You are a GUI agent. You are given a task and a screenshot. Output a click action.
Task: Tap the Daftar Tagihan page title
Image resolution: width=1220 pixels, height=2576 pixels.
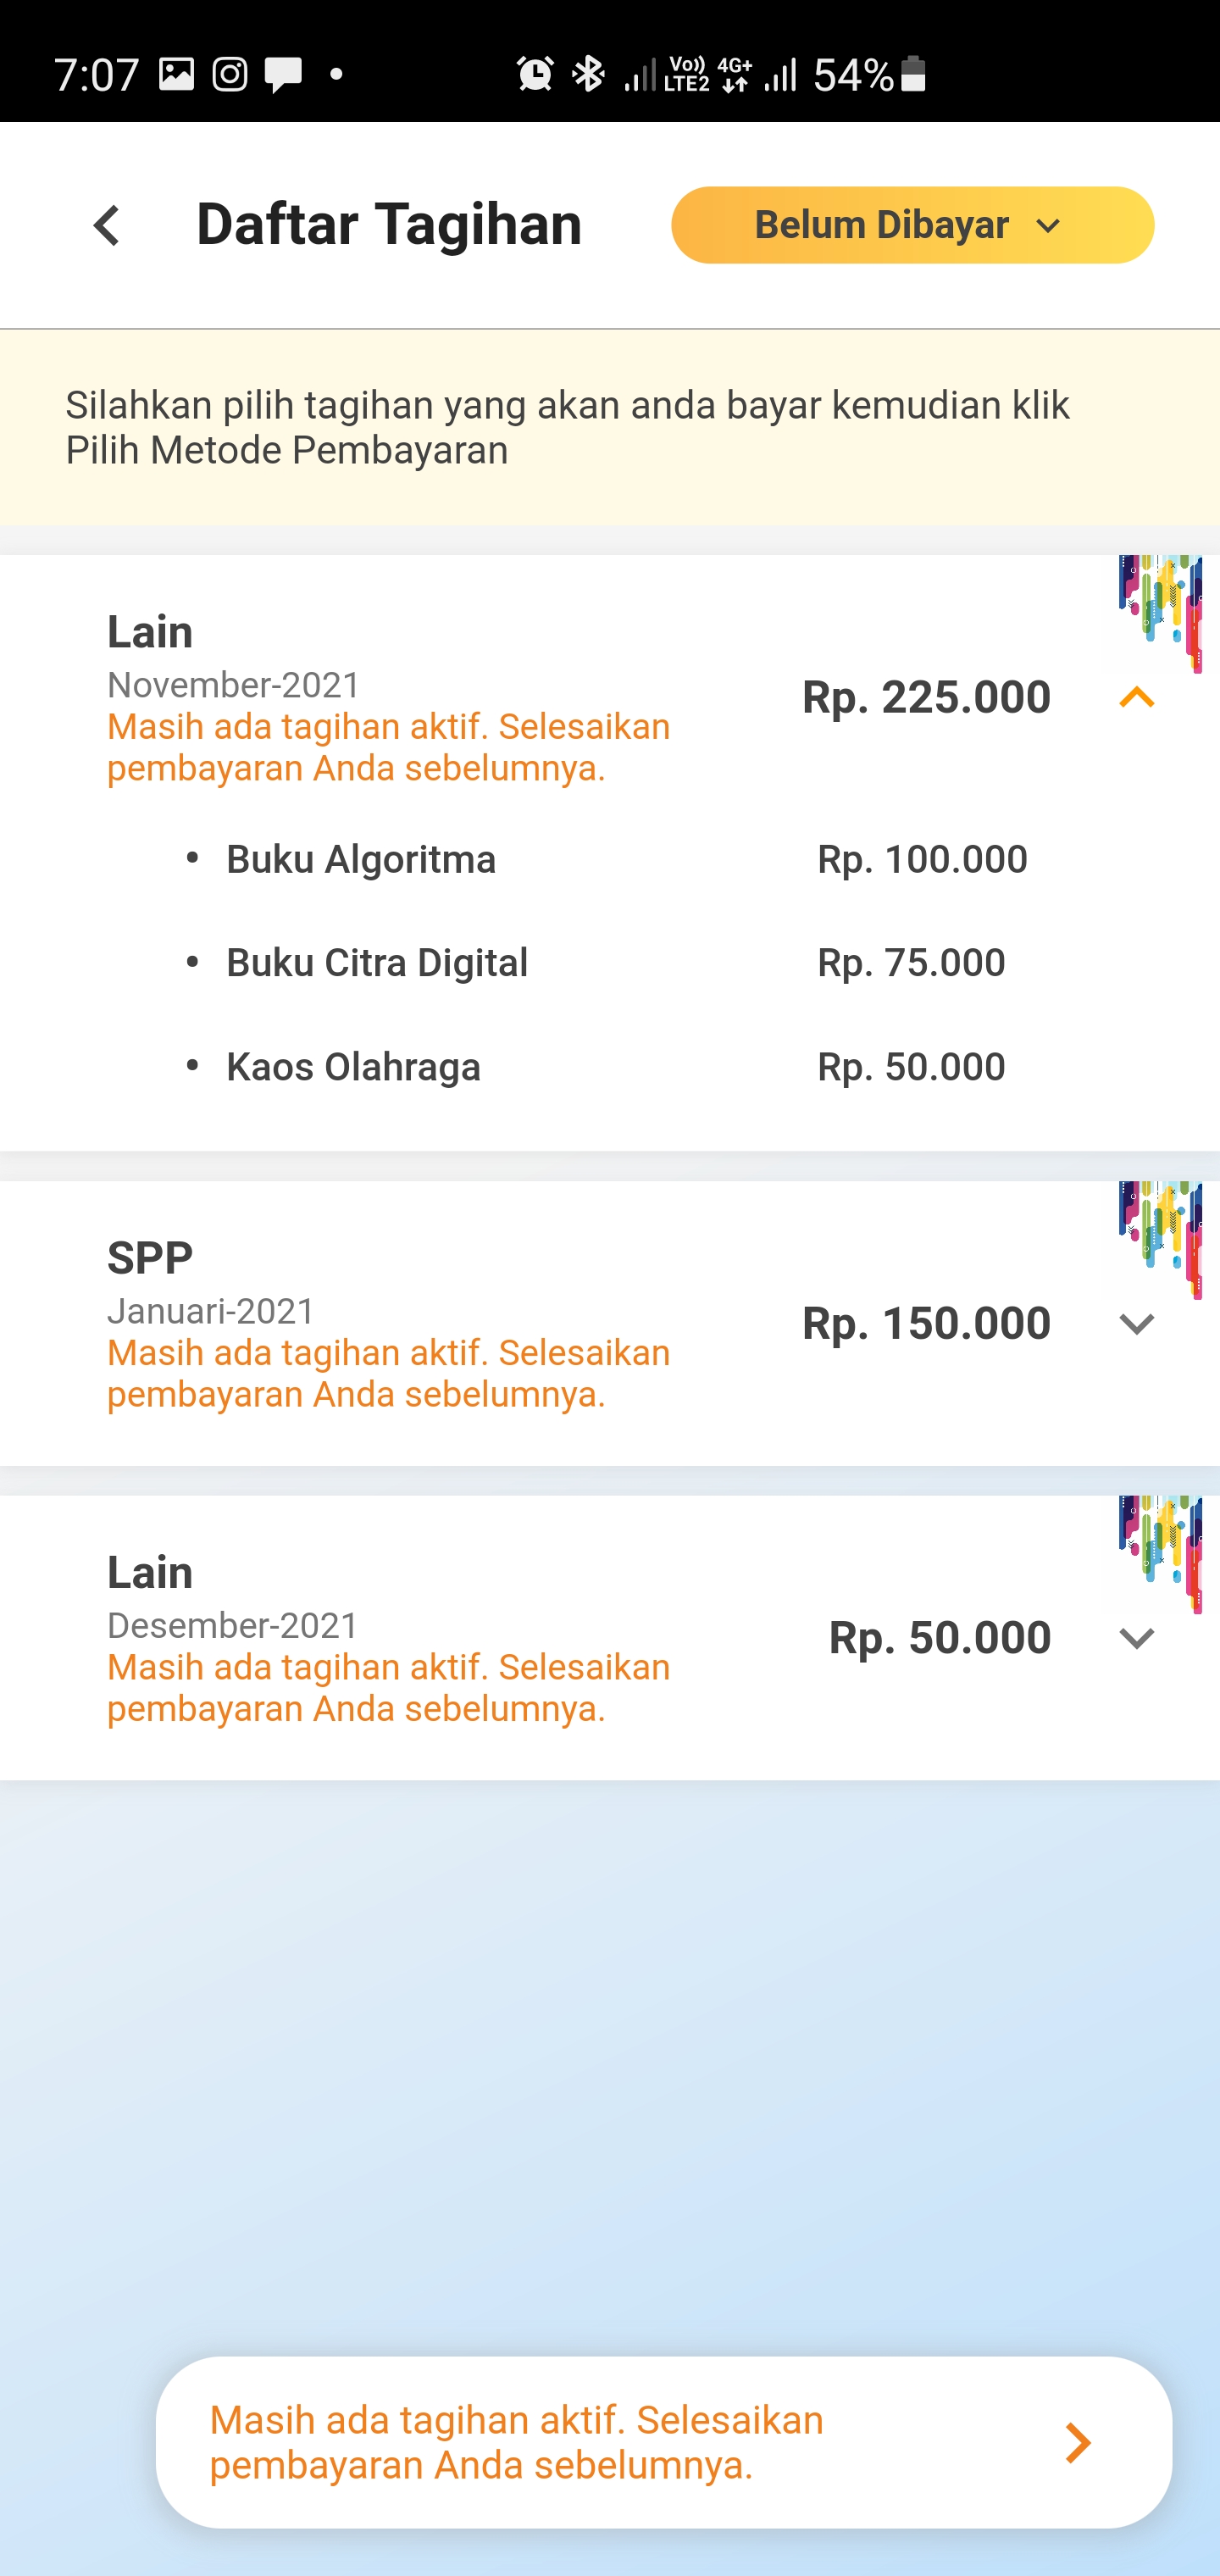(389, 224)
